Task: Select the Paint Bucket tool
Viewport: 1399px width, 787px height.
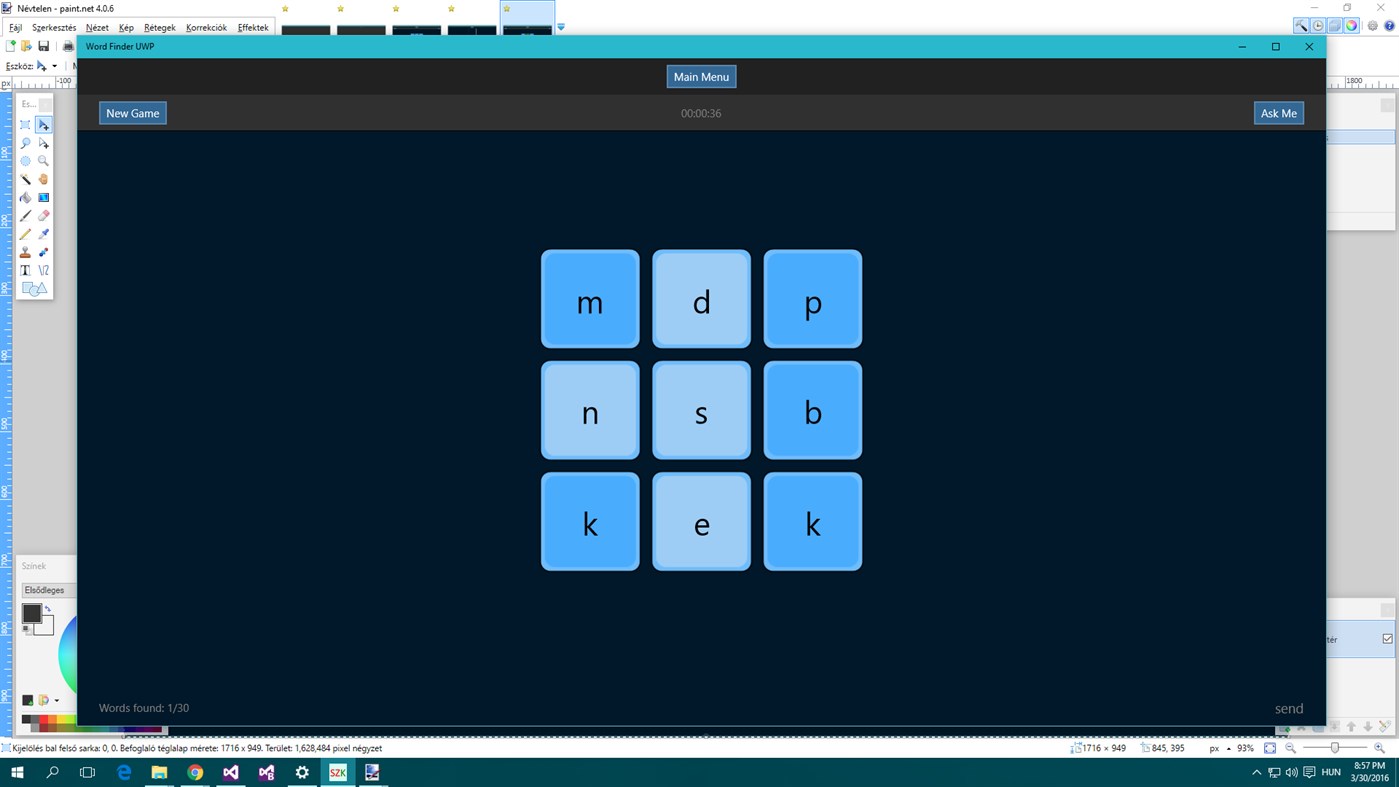Action: 26,197
